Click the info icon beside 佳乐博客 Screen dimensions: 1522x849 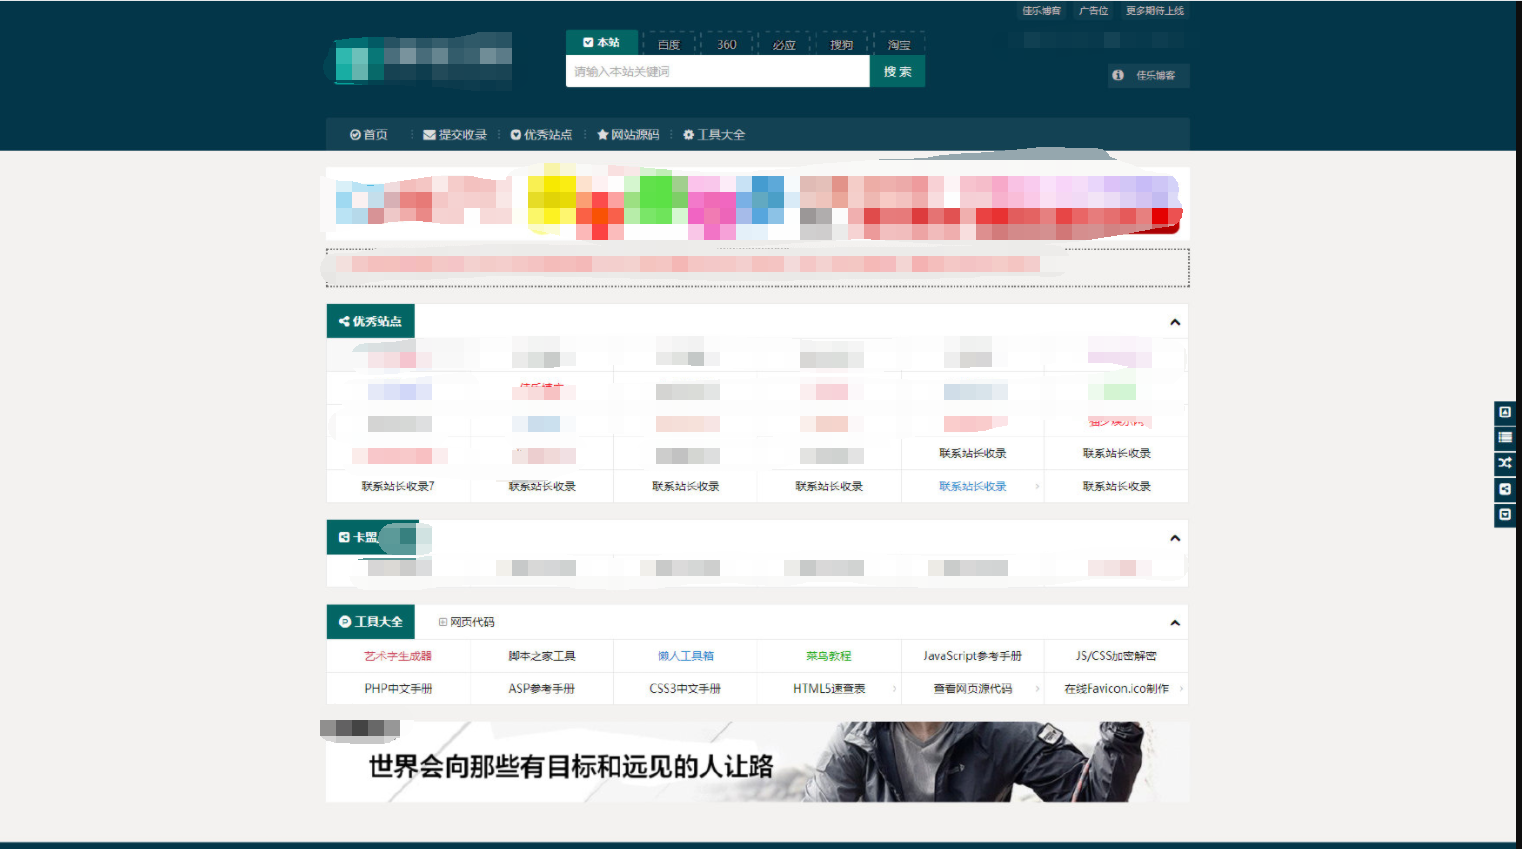click(x=1118, y=75)
